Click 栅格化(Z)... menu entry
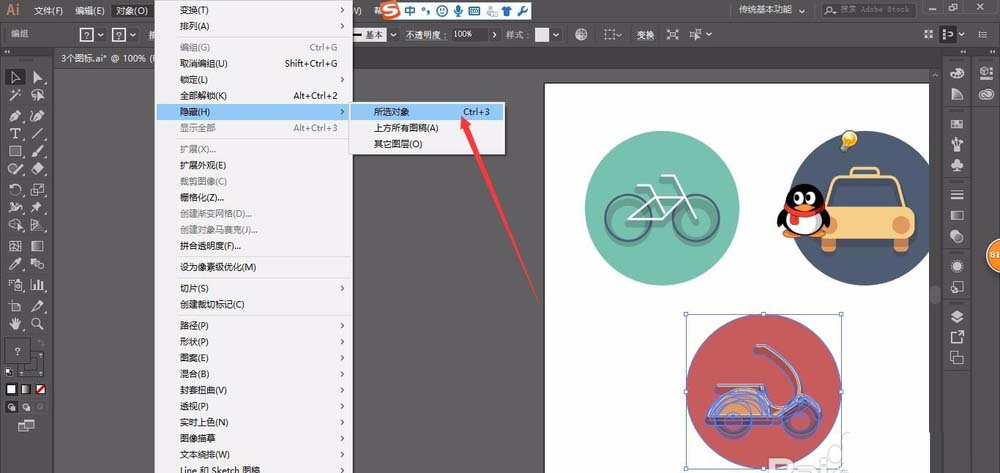 [254, 198]
